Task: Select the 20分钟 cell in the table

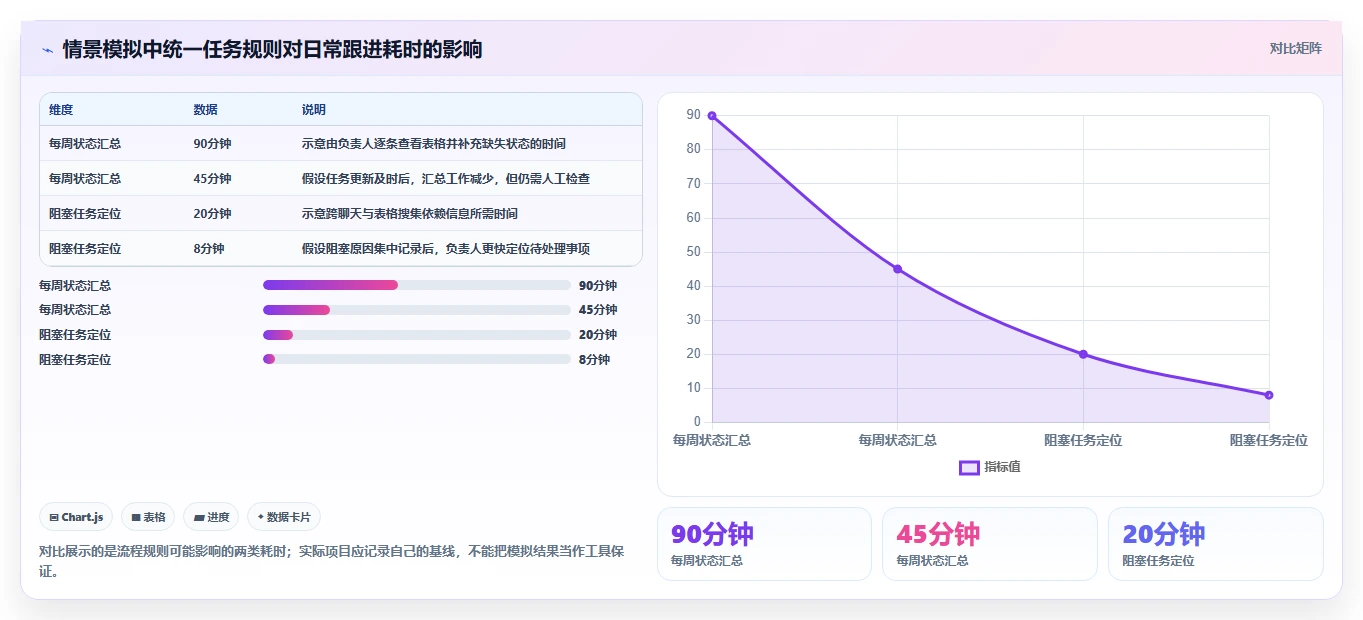Action: tap(212, 214)
